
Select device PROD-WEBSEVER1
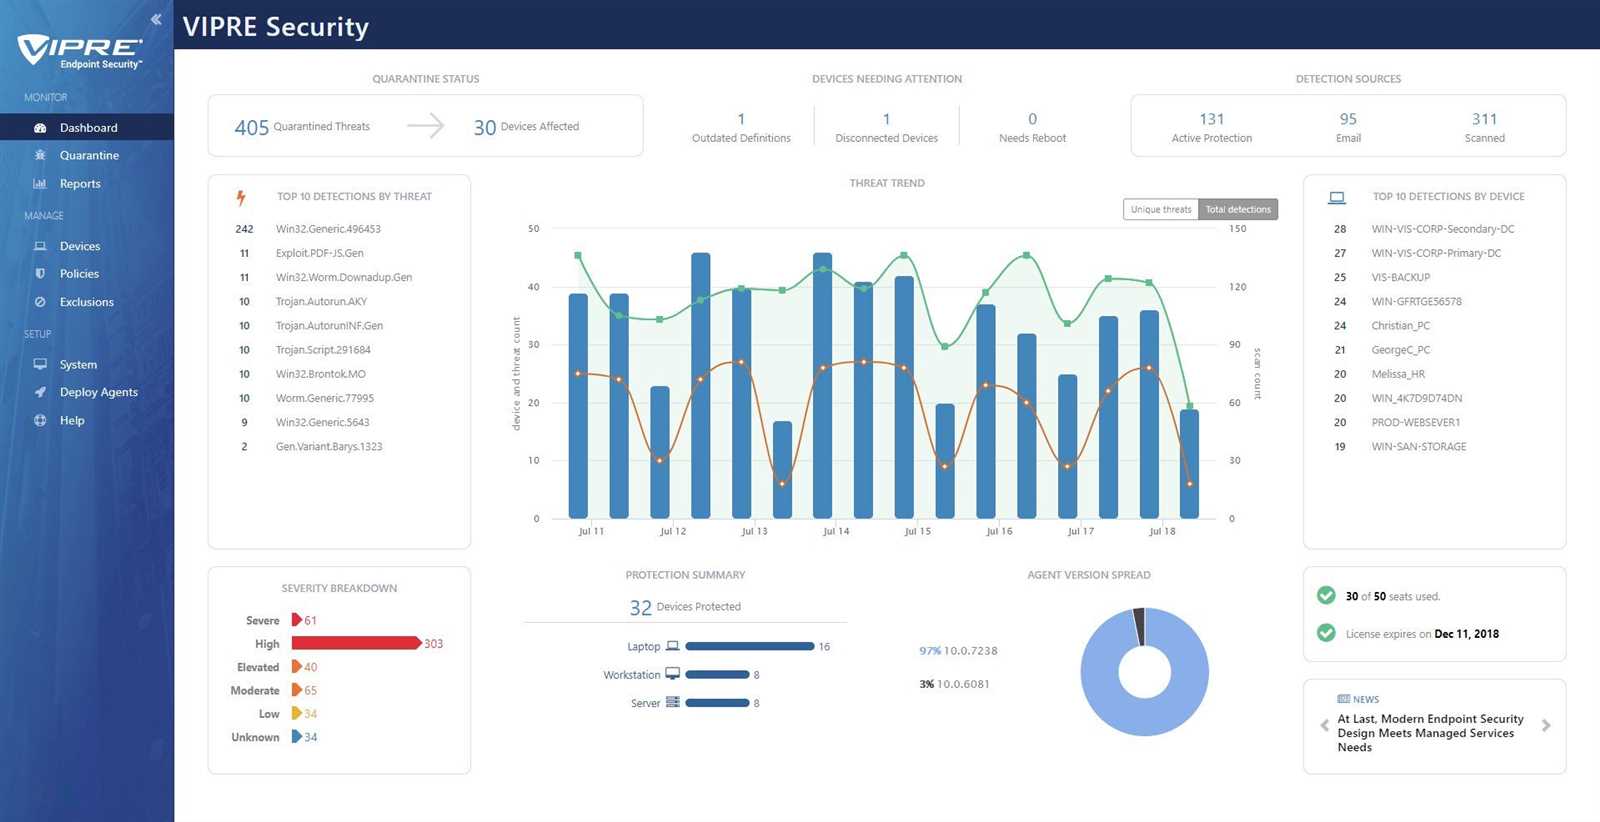tap(1416, 422)
